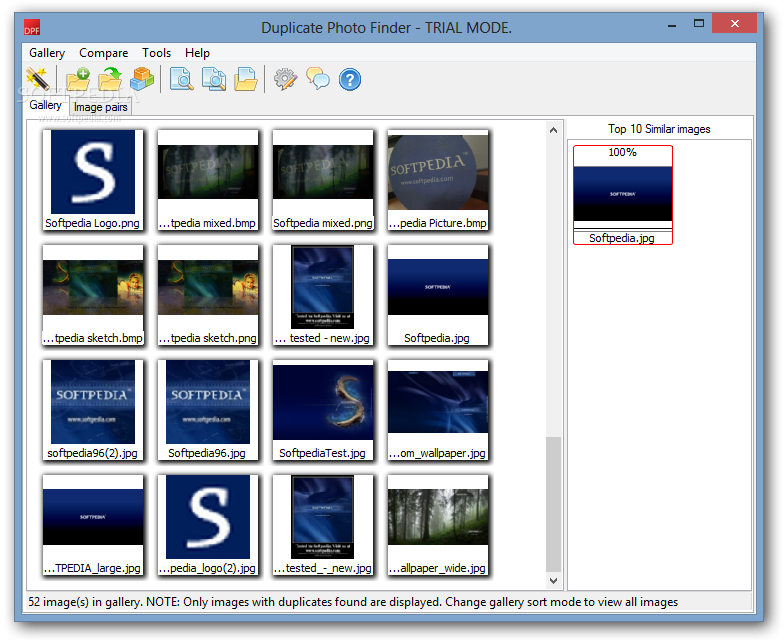Click the single document magnifier search icon

pos(182,79)
